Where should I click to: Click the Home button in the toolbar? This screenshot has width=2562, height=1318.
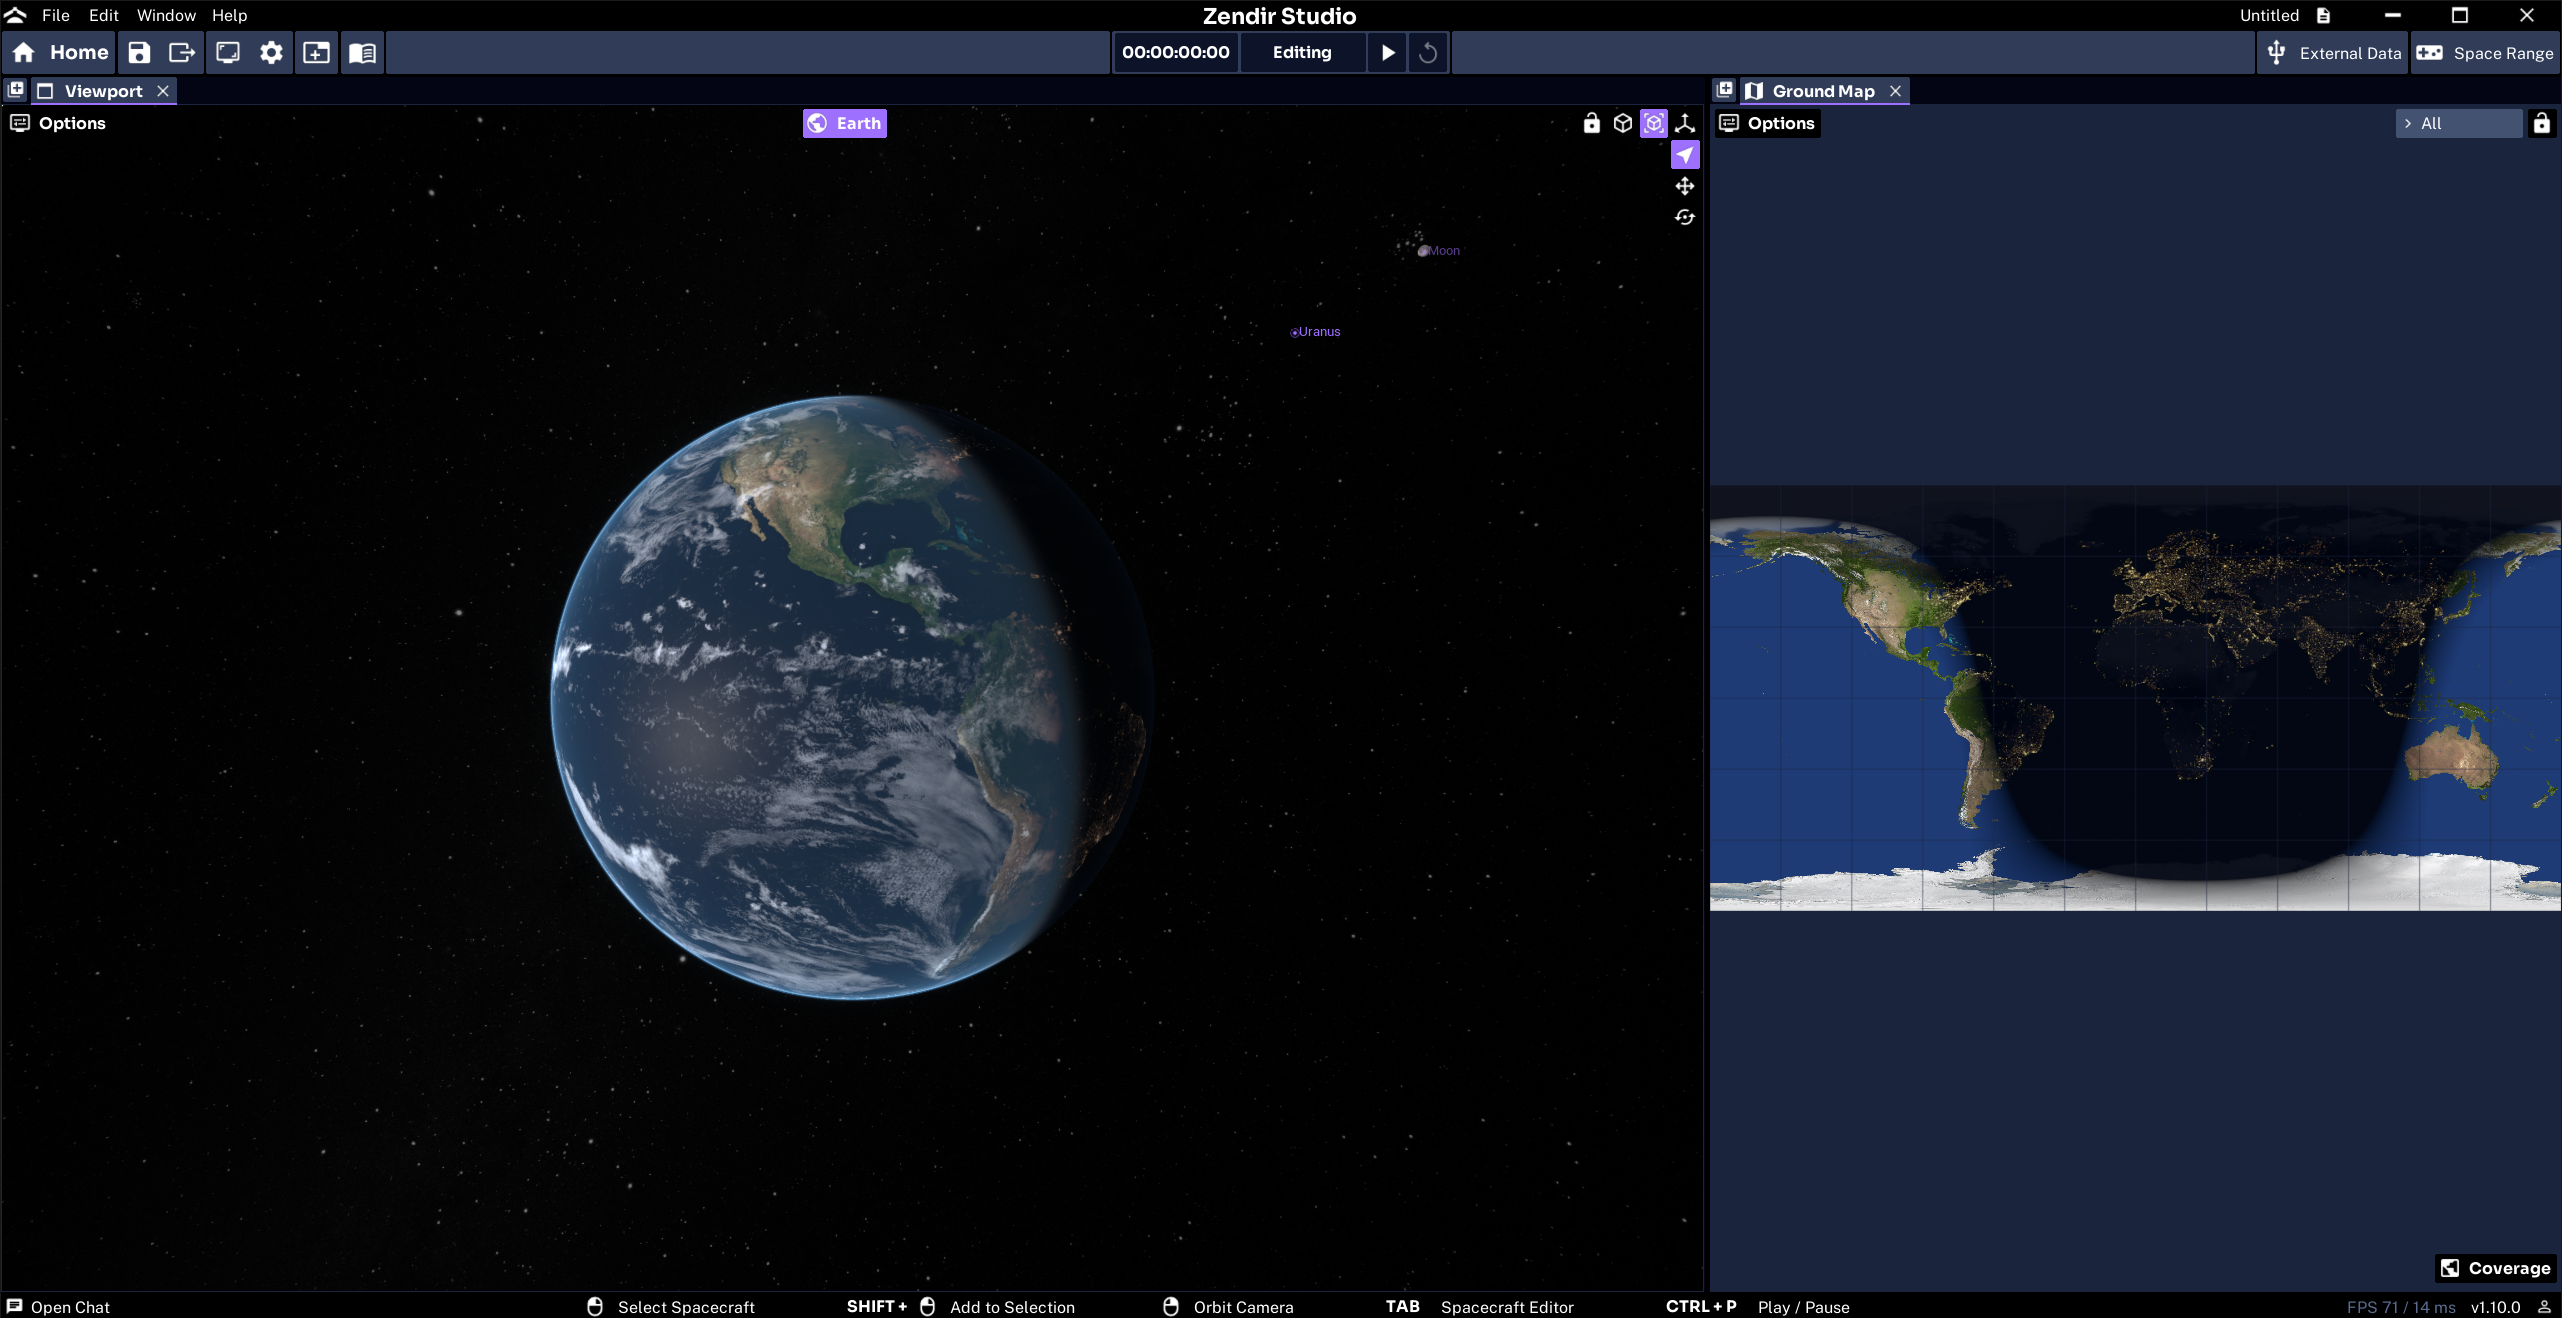click(59, 53)
